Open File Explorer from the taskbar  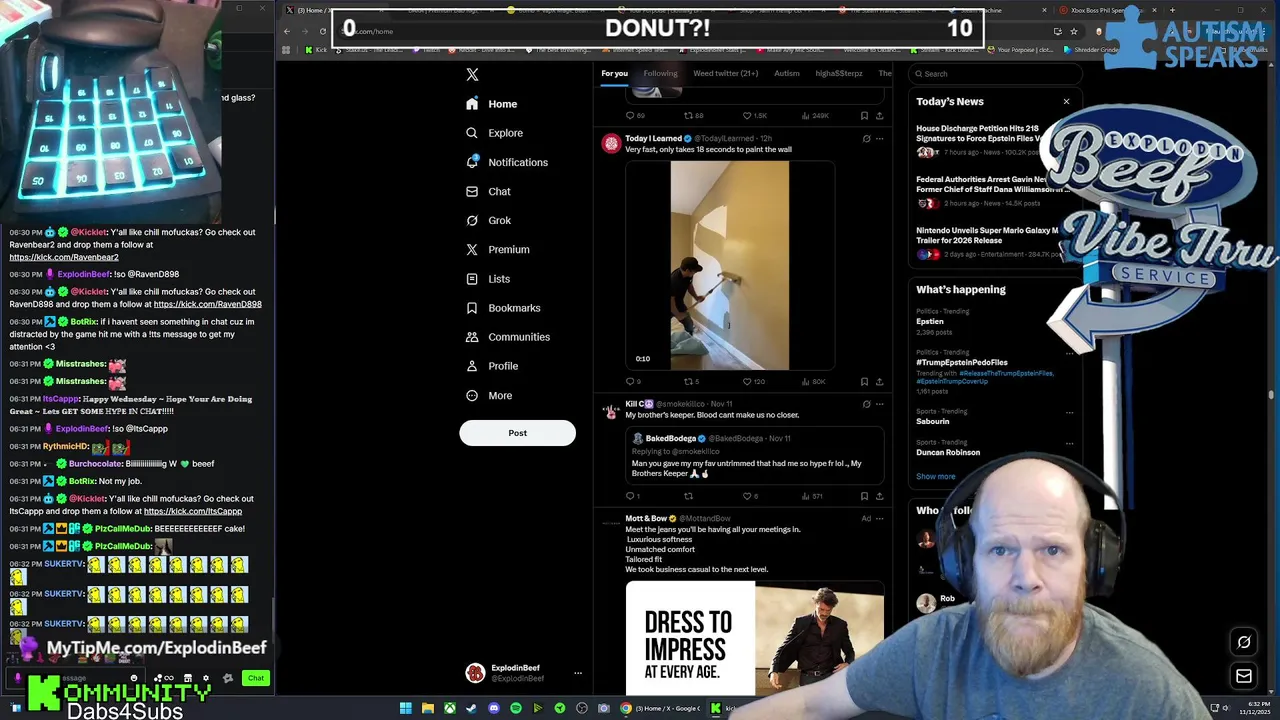(x=428, y=708)
